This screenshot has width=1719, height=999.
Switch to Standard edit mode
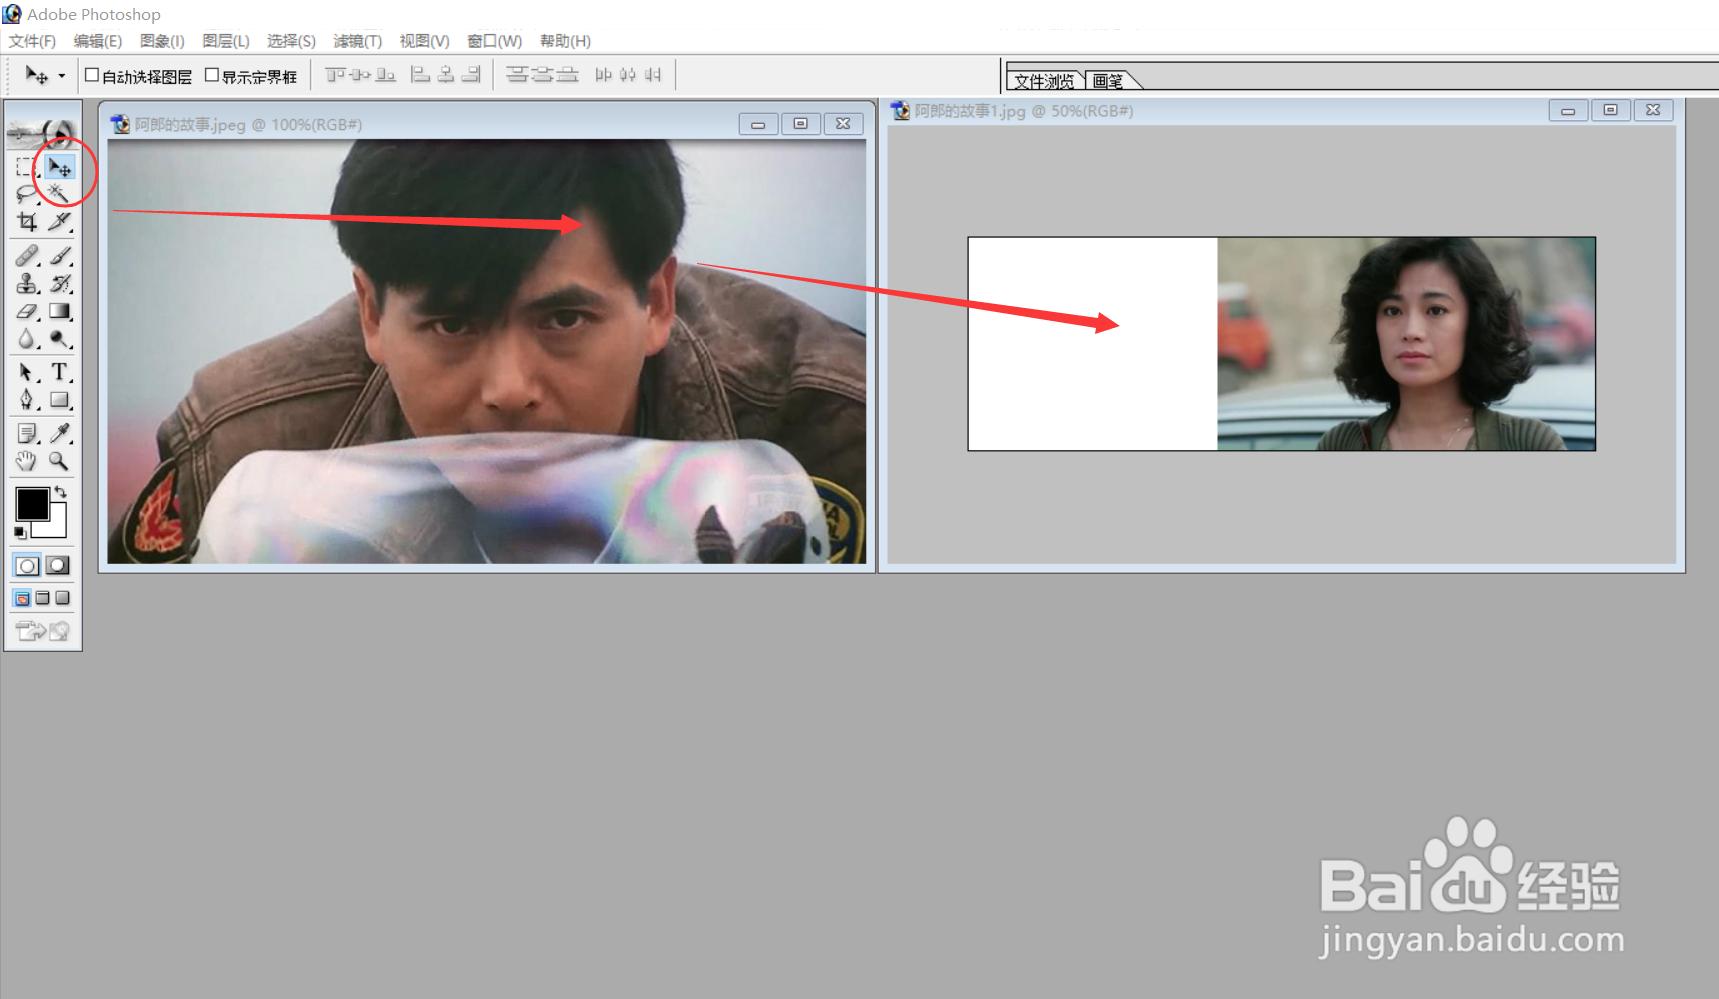[27, 566]
